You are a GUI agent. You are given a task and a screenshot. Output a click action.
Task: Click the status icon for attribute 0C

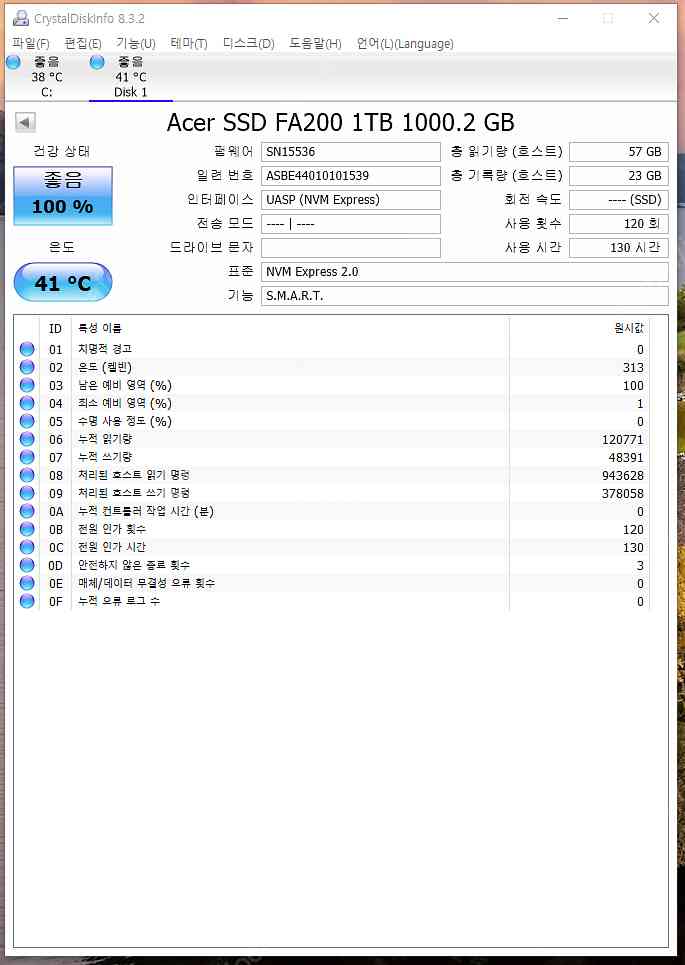click(27, 547)
